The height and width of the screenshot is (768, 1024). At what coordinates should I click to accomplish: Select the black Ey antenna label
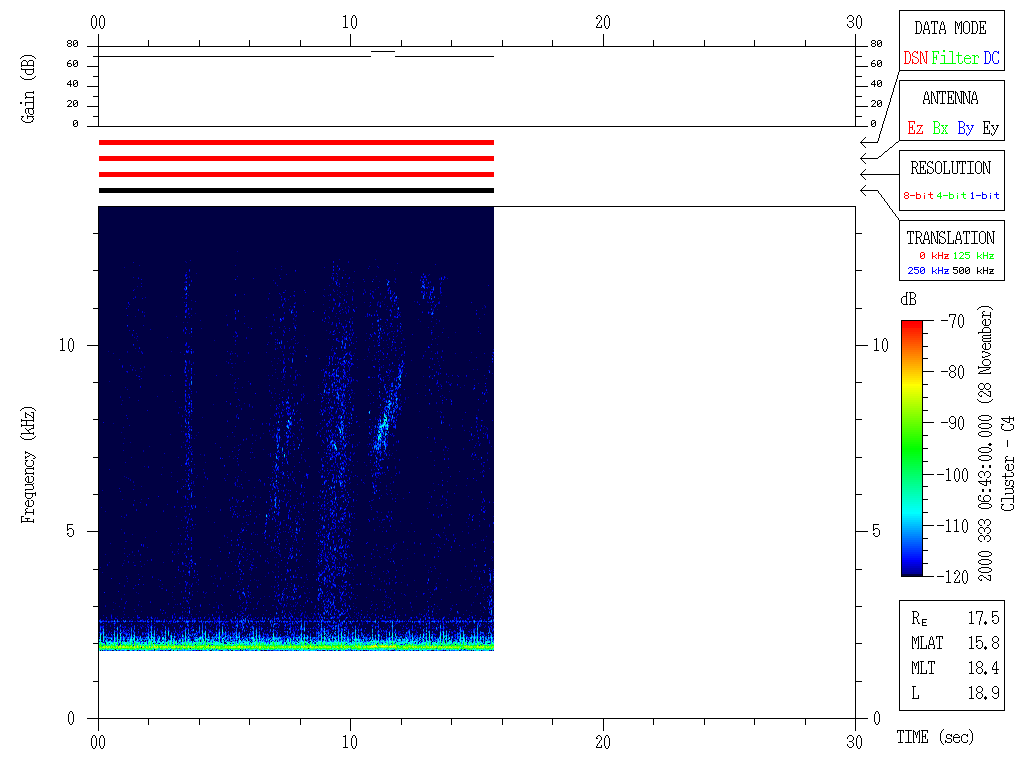pos(990,129)
